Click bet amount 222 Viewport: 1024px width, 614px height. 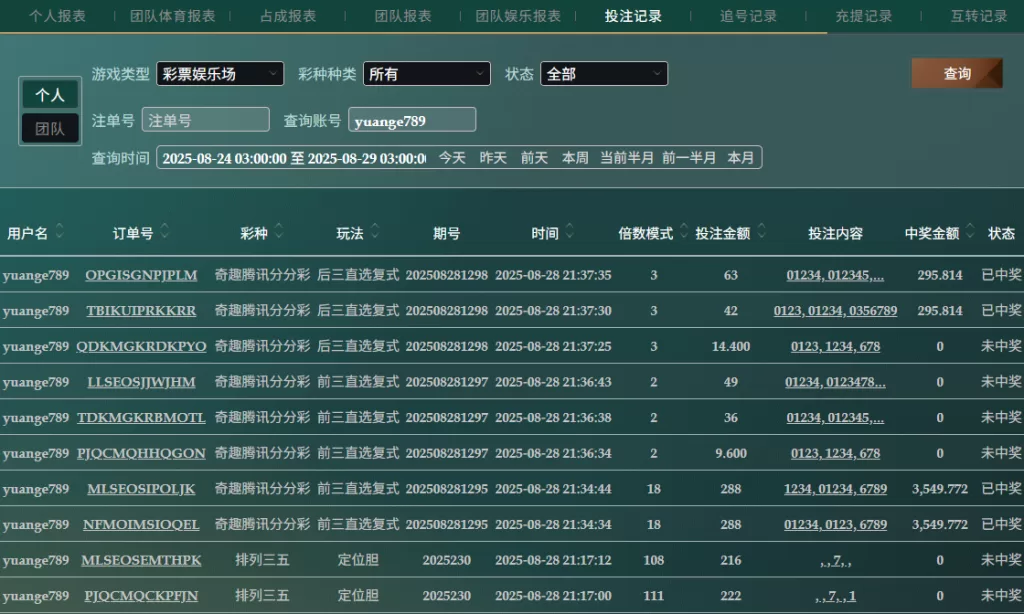pos(731,596)
